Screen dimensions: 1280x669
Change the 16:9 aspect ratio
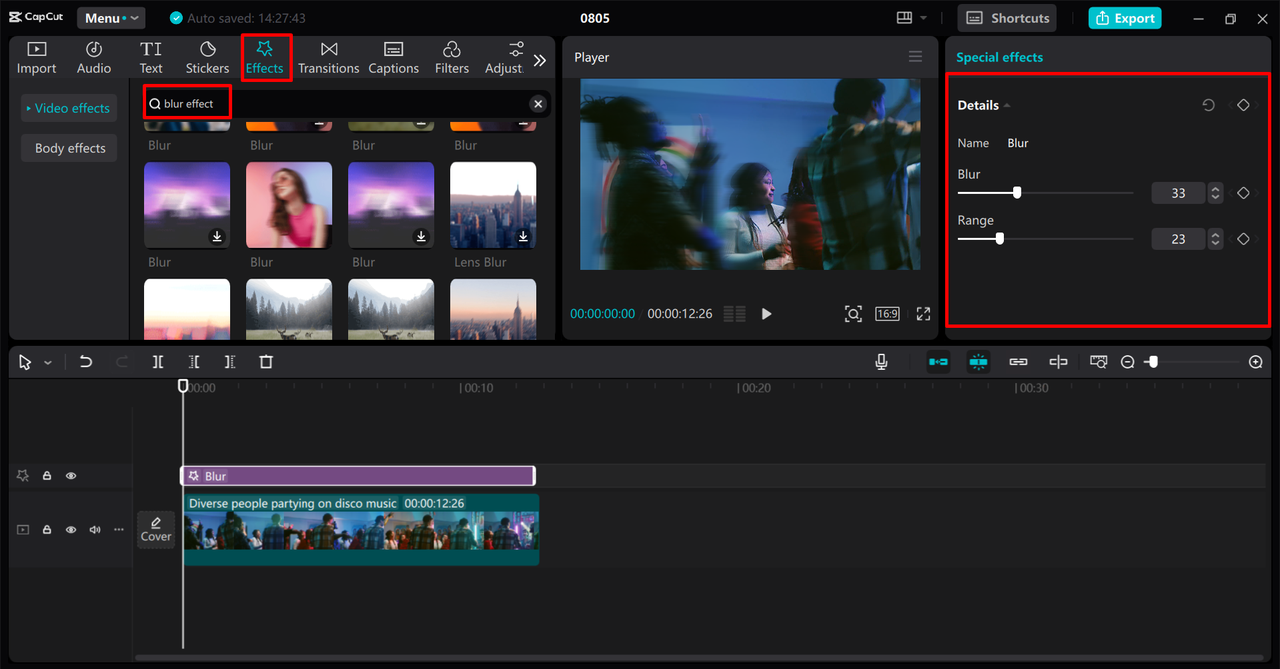point(887,314)
